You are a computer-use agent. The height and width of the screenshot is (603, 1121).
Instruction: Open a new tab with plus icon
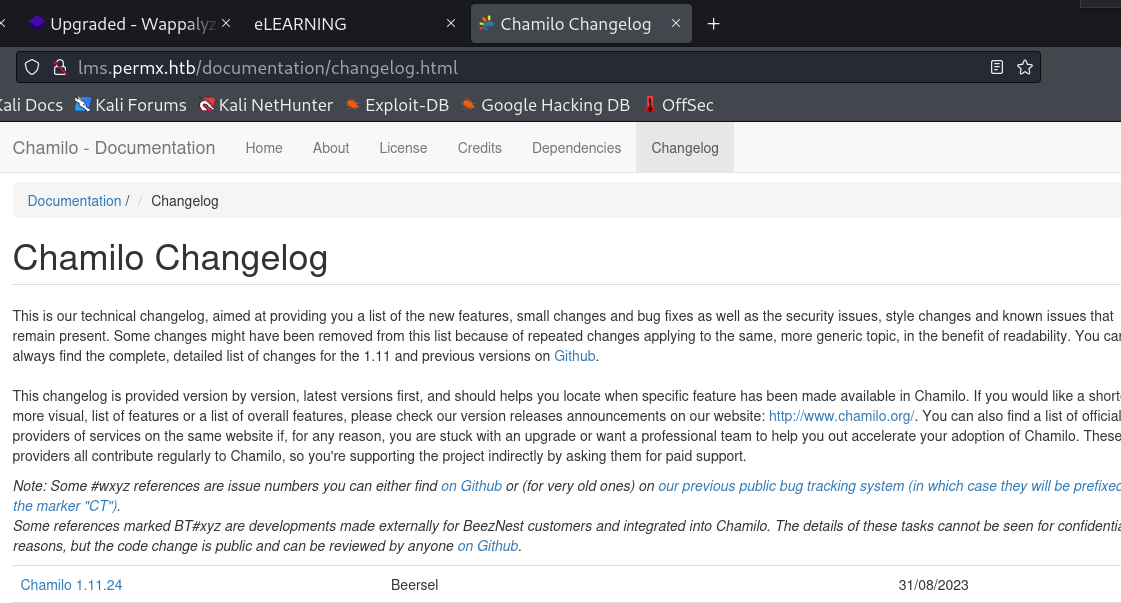pyautogui.click(x=713, y=24)
